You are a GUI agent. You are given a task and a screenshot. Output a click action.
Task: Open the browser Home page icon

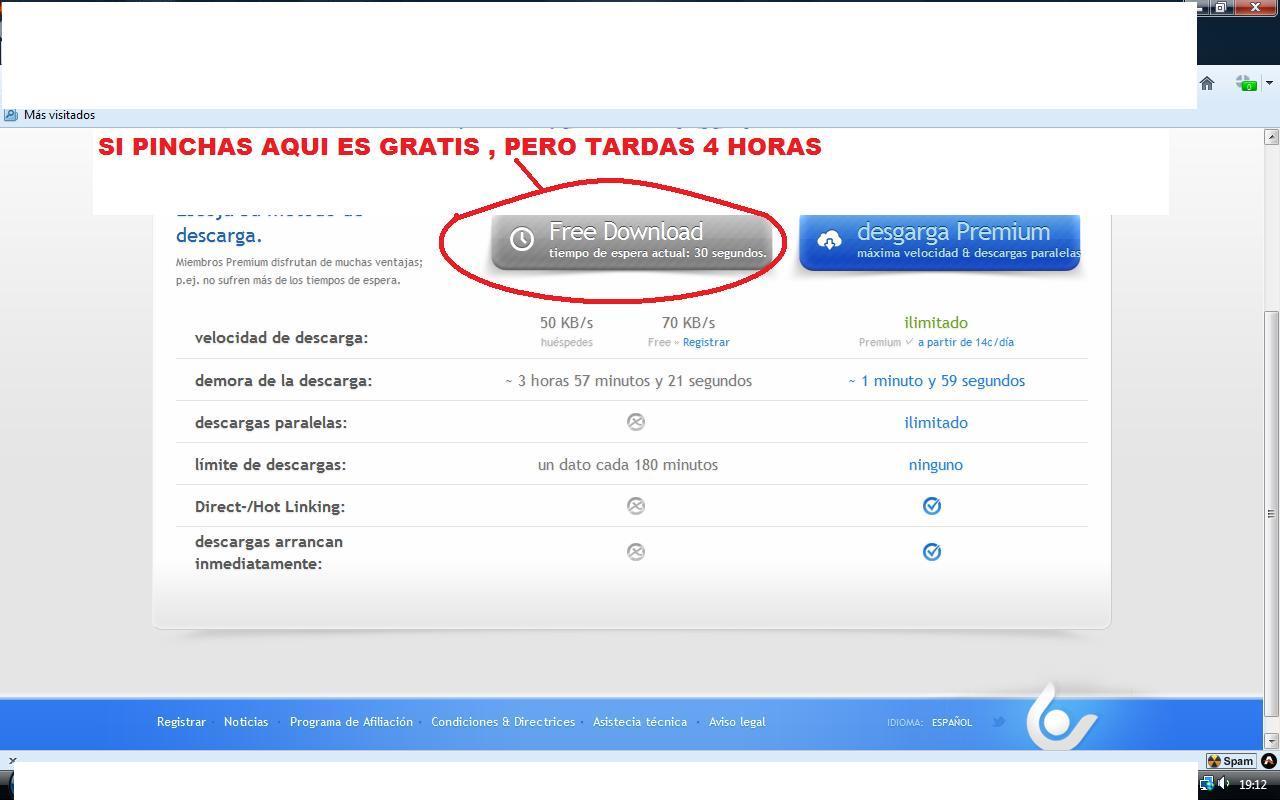click(x=1207, y=83)
